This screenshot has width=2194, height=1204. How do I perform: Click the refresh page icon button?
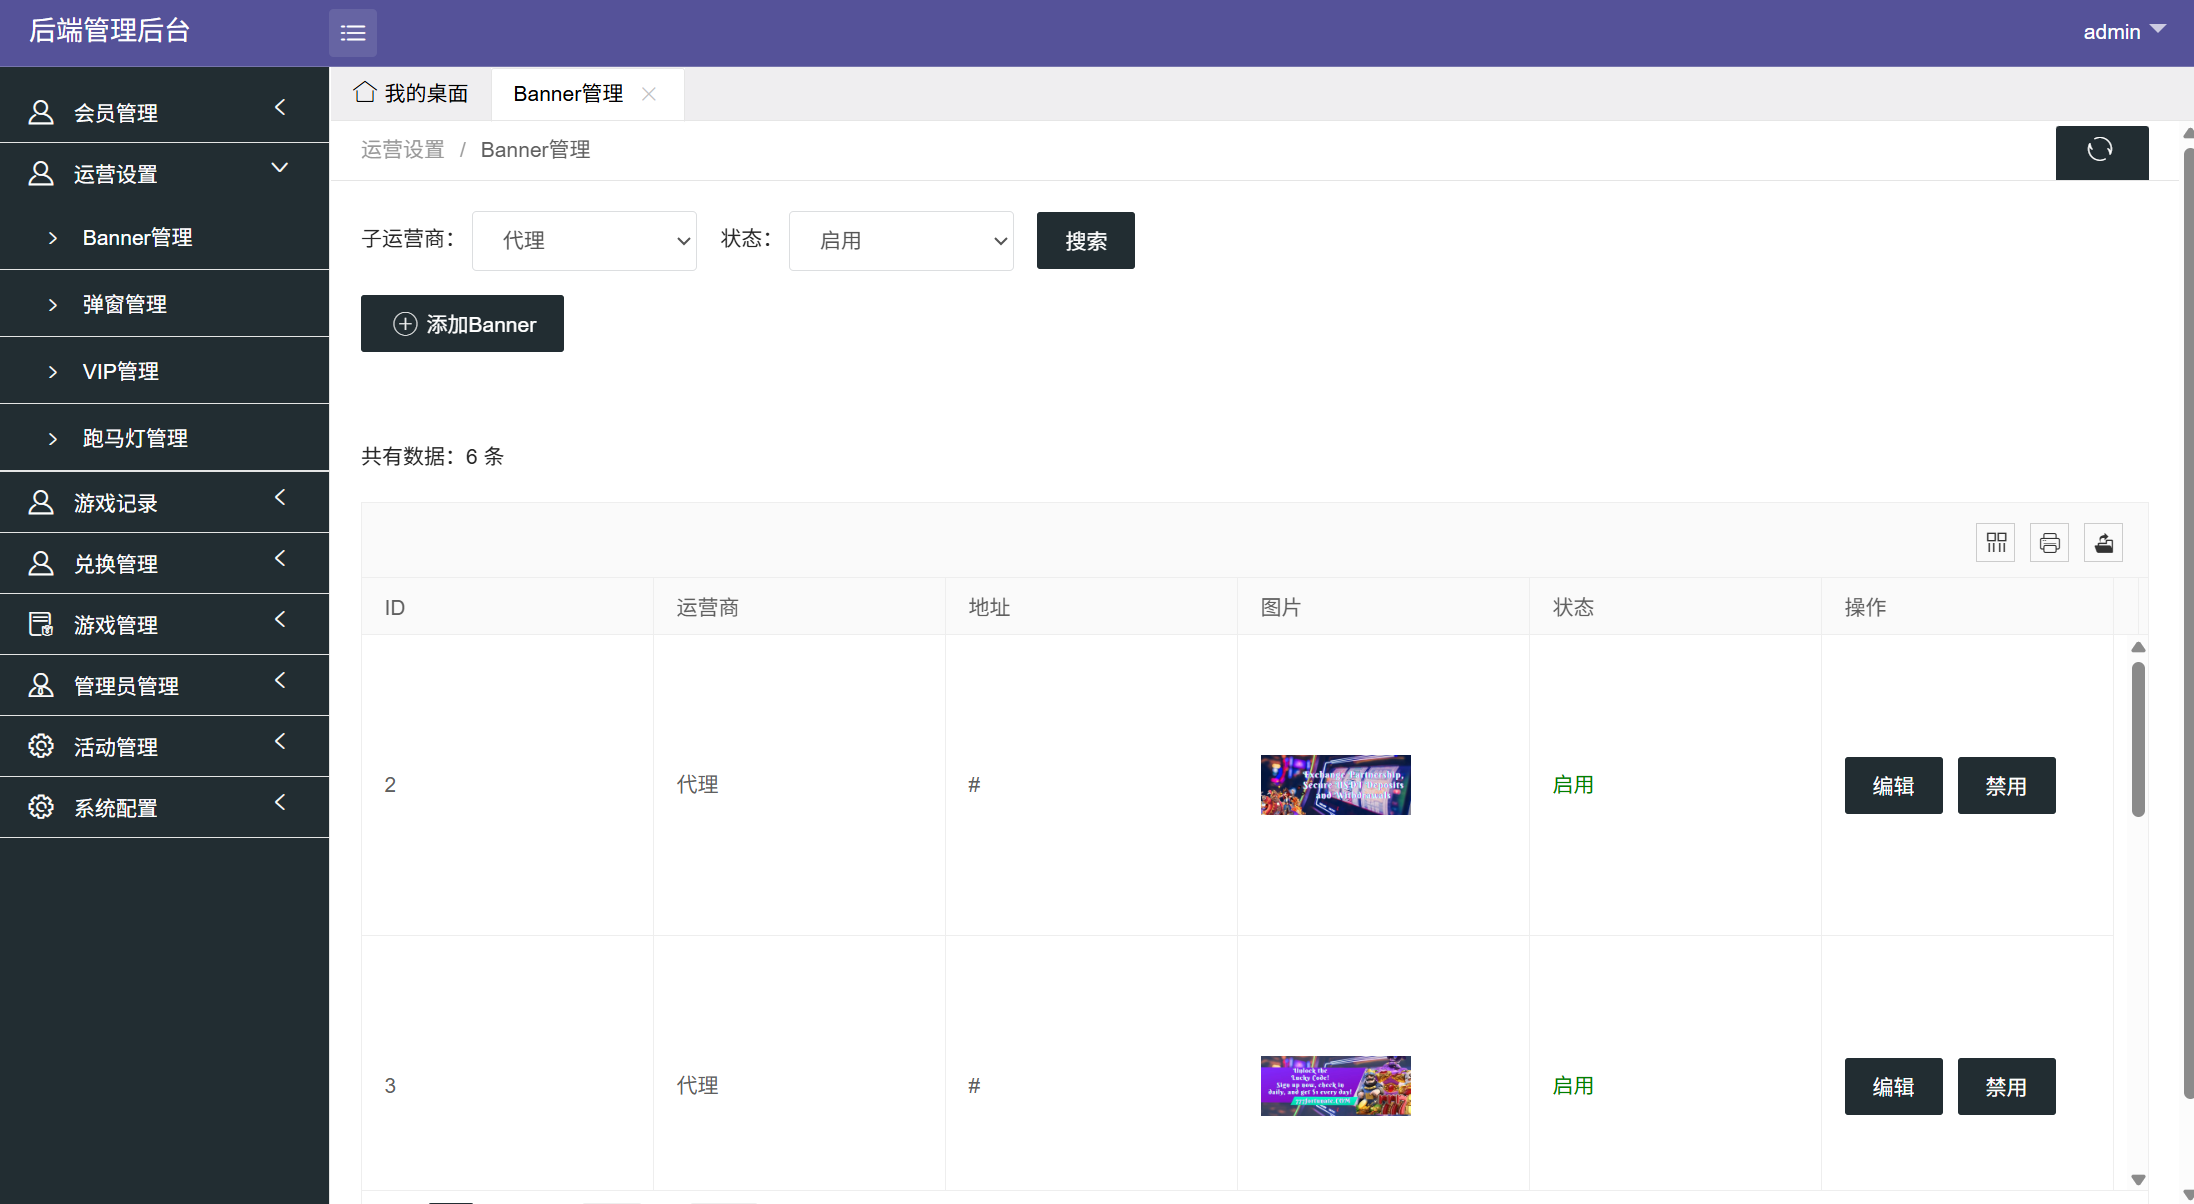[x=2101, y=152]
